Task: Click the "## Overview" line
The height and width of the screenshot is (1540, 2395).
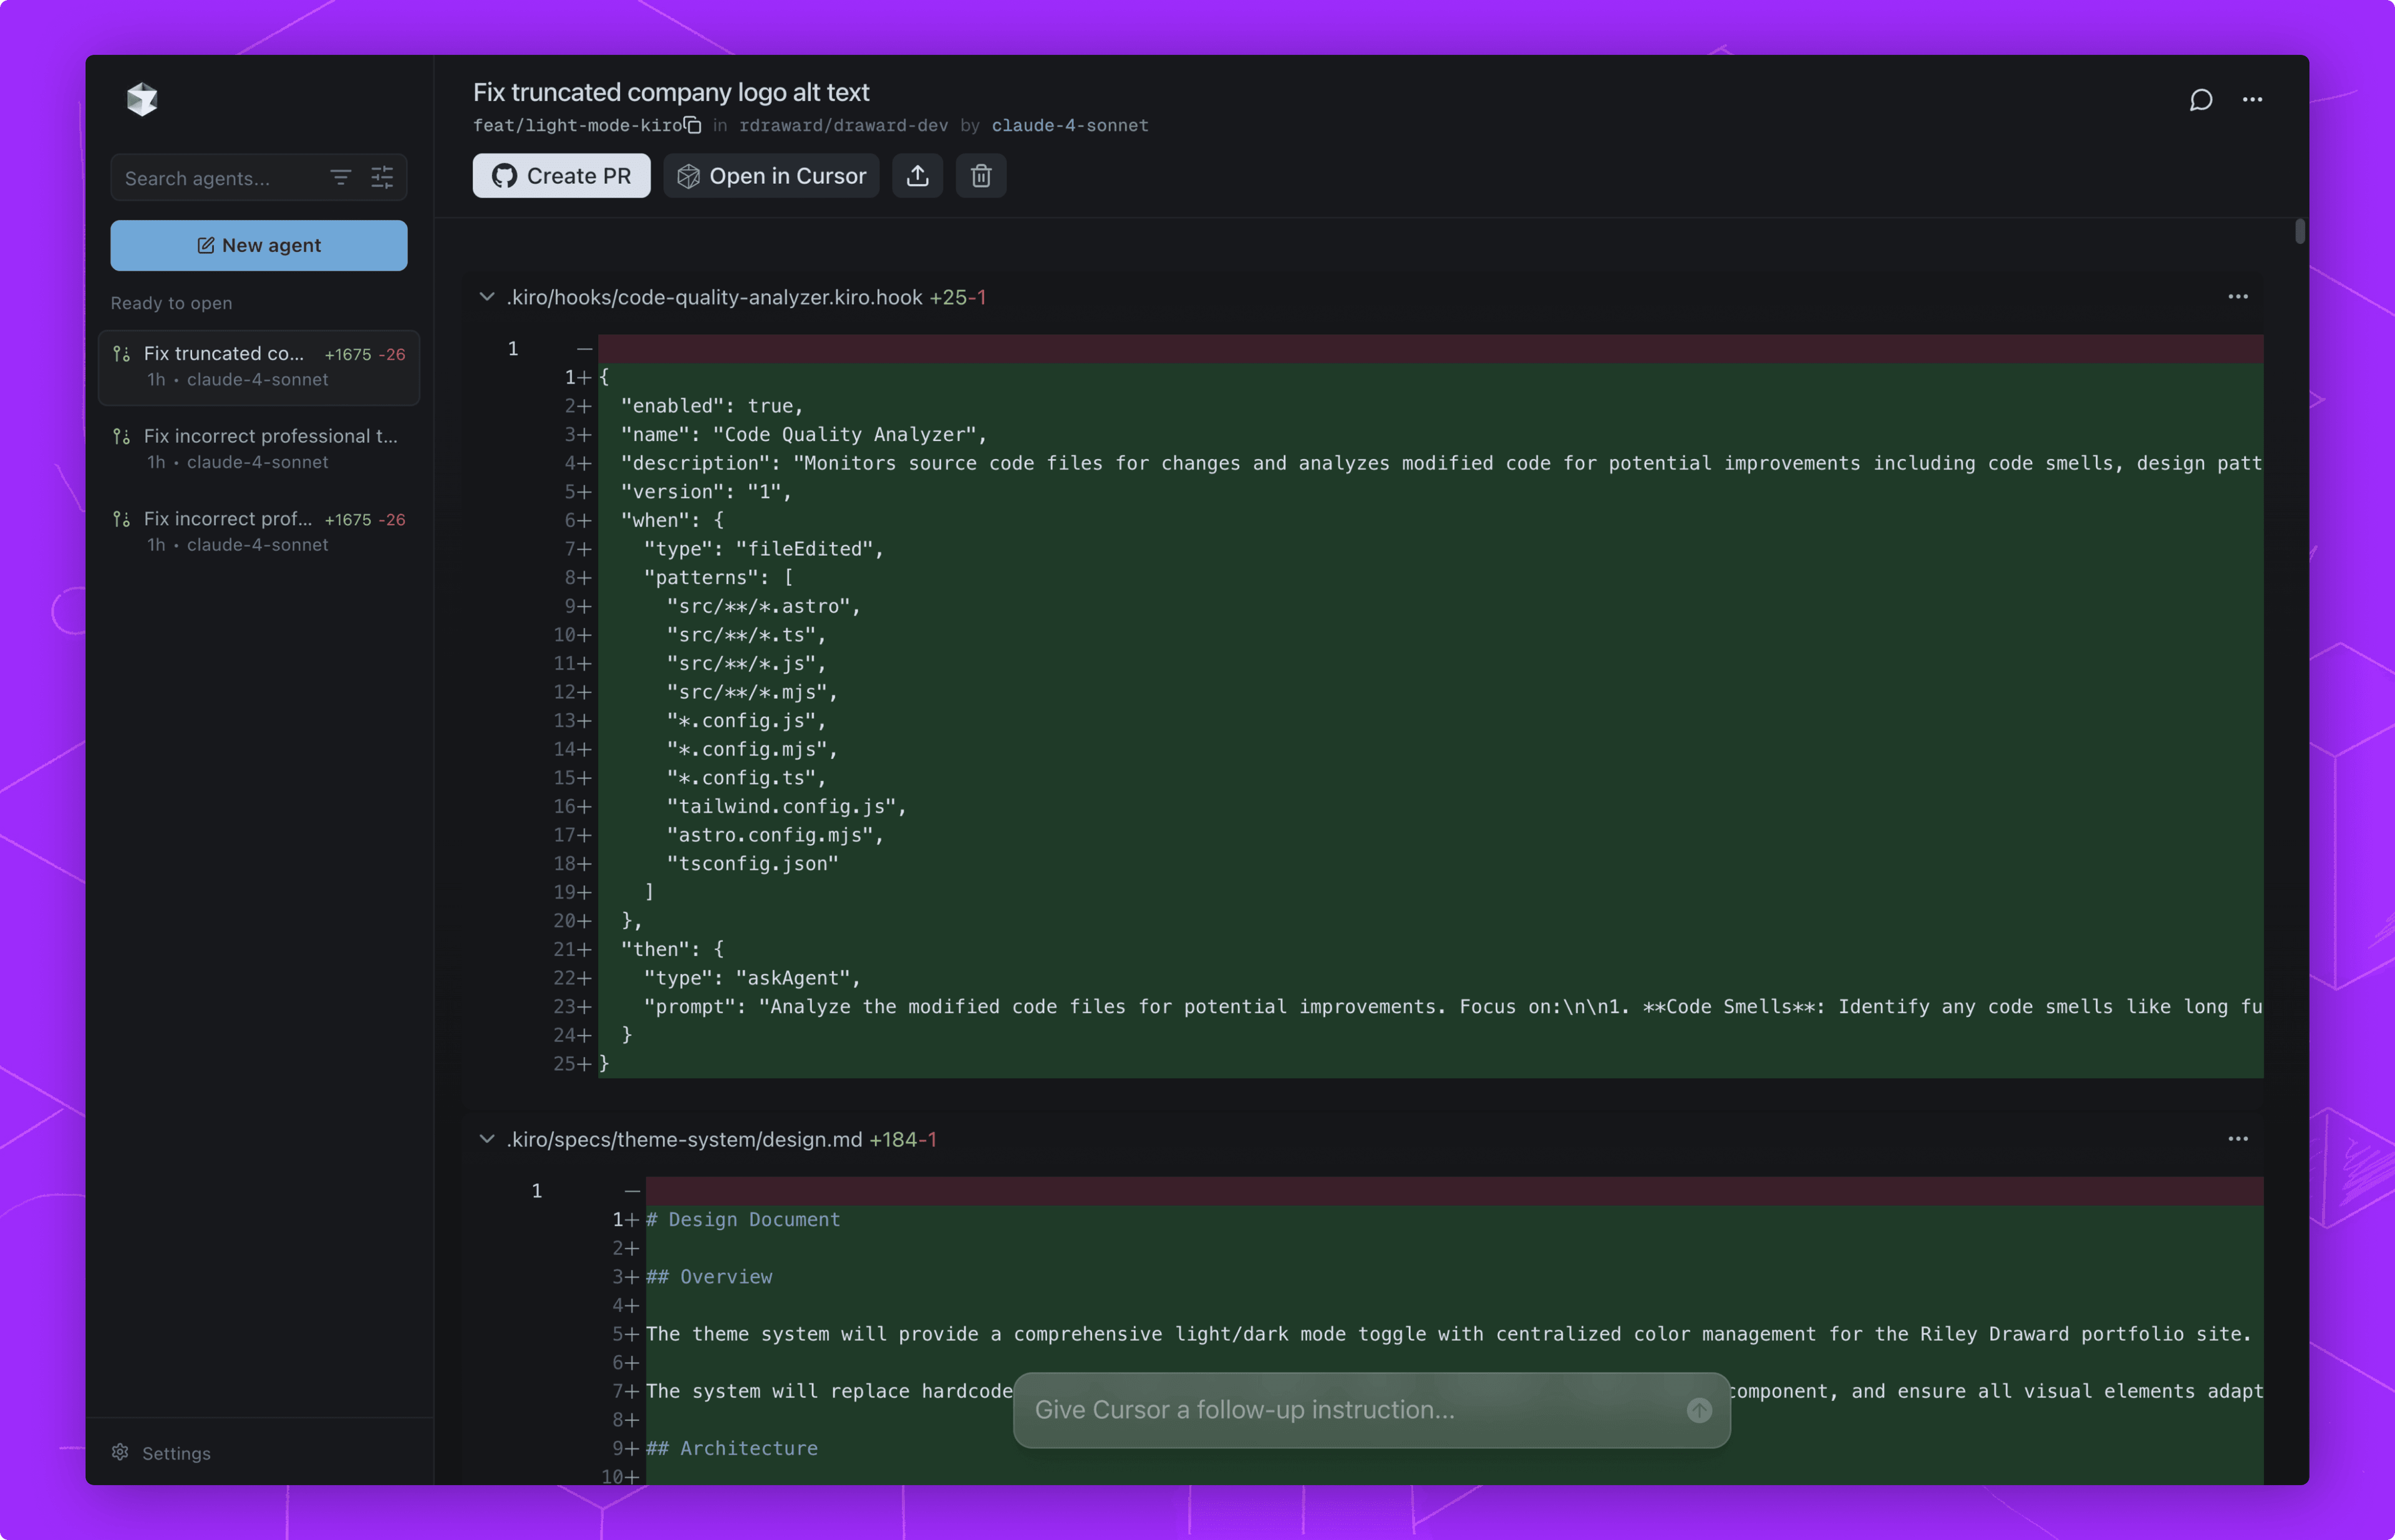Action: (x=709, y=1276)
